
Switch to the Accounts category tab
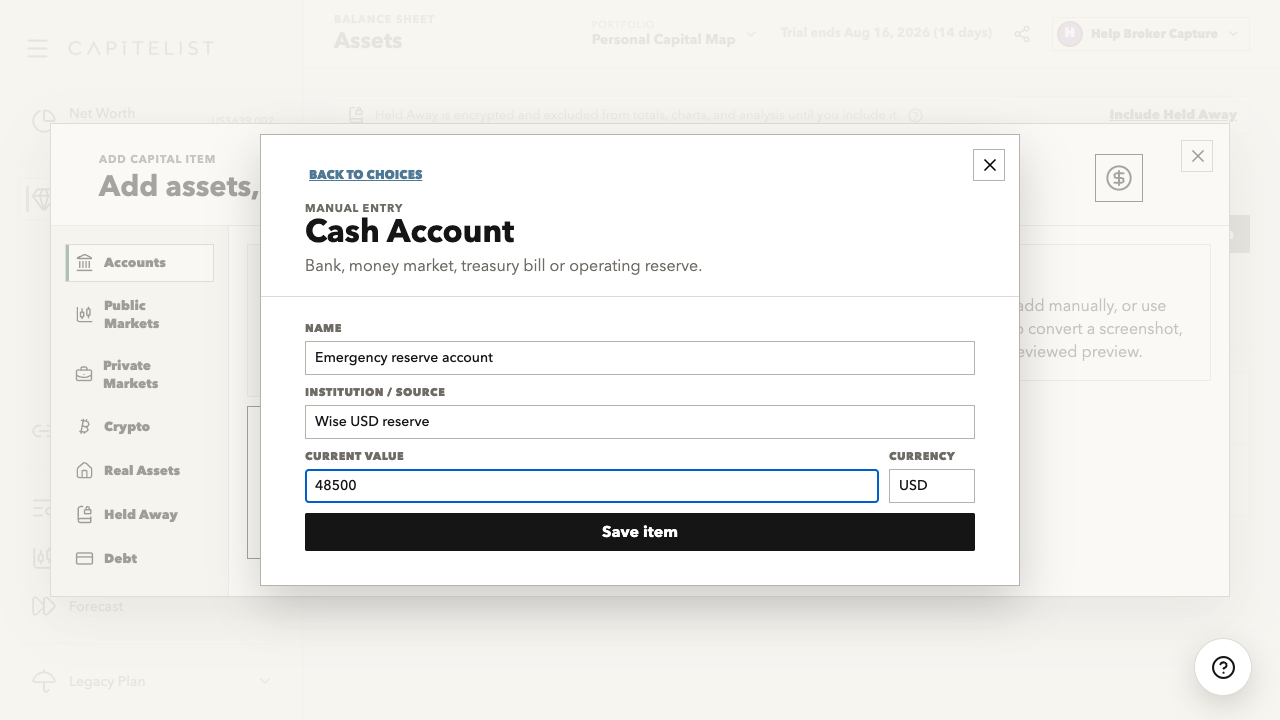pos(140,263)
